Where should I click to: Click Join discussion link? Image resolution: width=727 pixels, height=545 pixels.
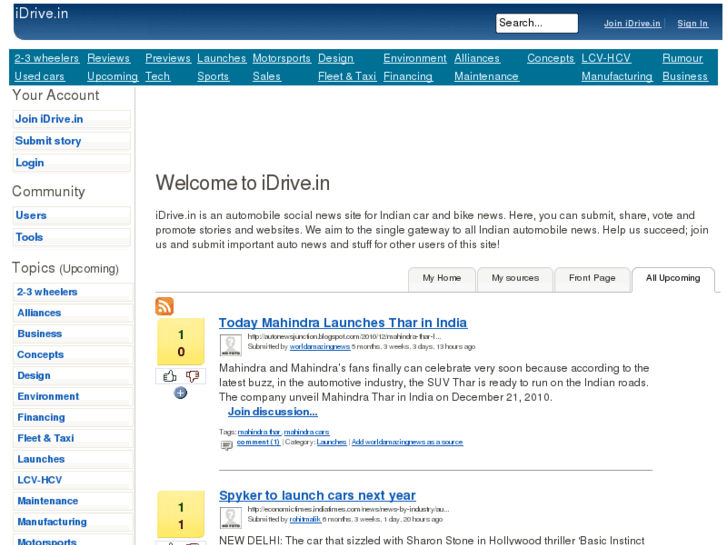(x=273, y=411)
